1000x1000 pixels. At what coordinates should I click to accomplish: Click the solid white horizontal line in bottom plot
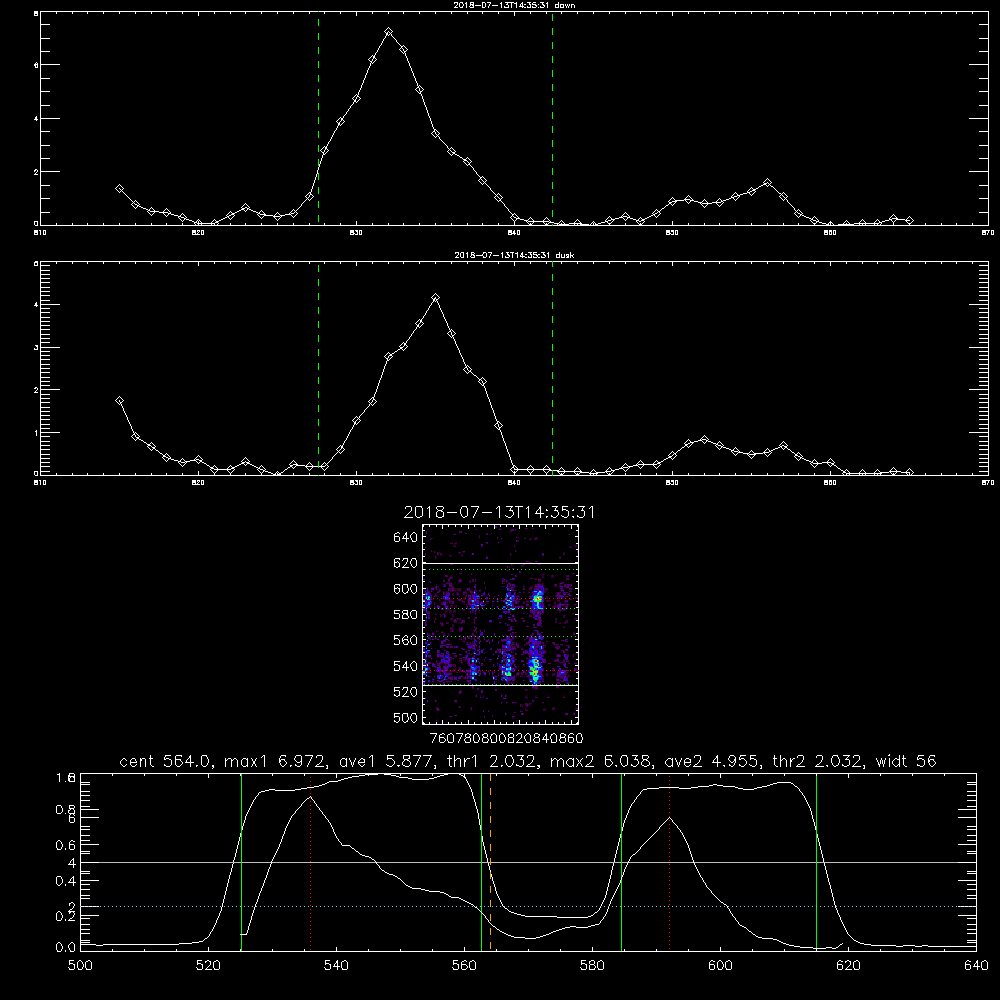(x=528, y=862)
